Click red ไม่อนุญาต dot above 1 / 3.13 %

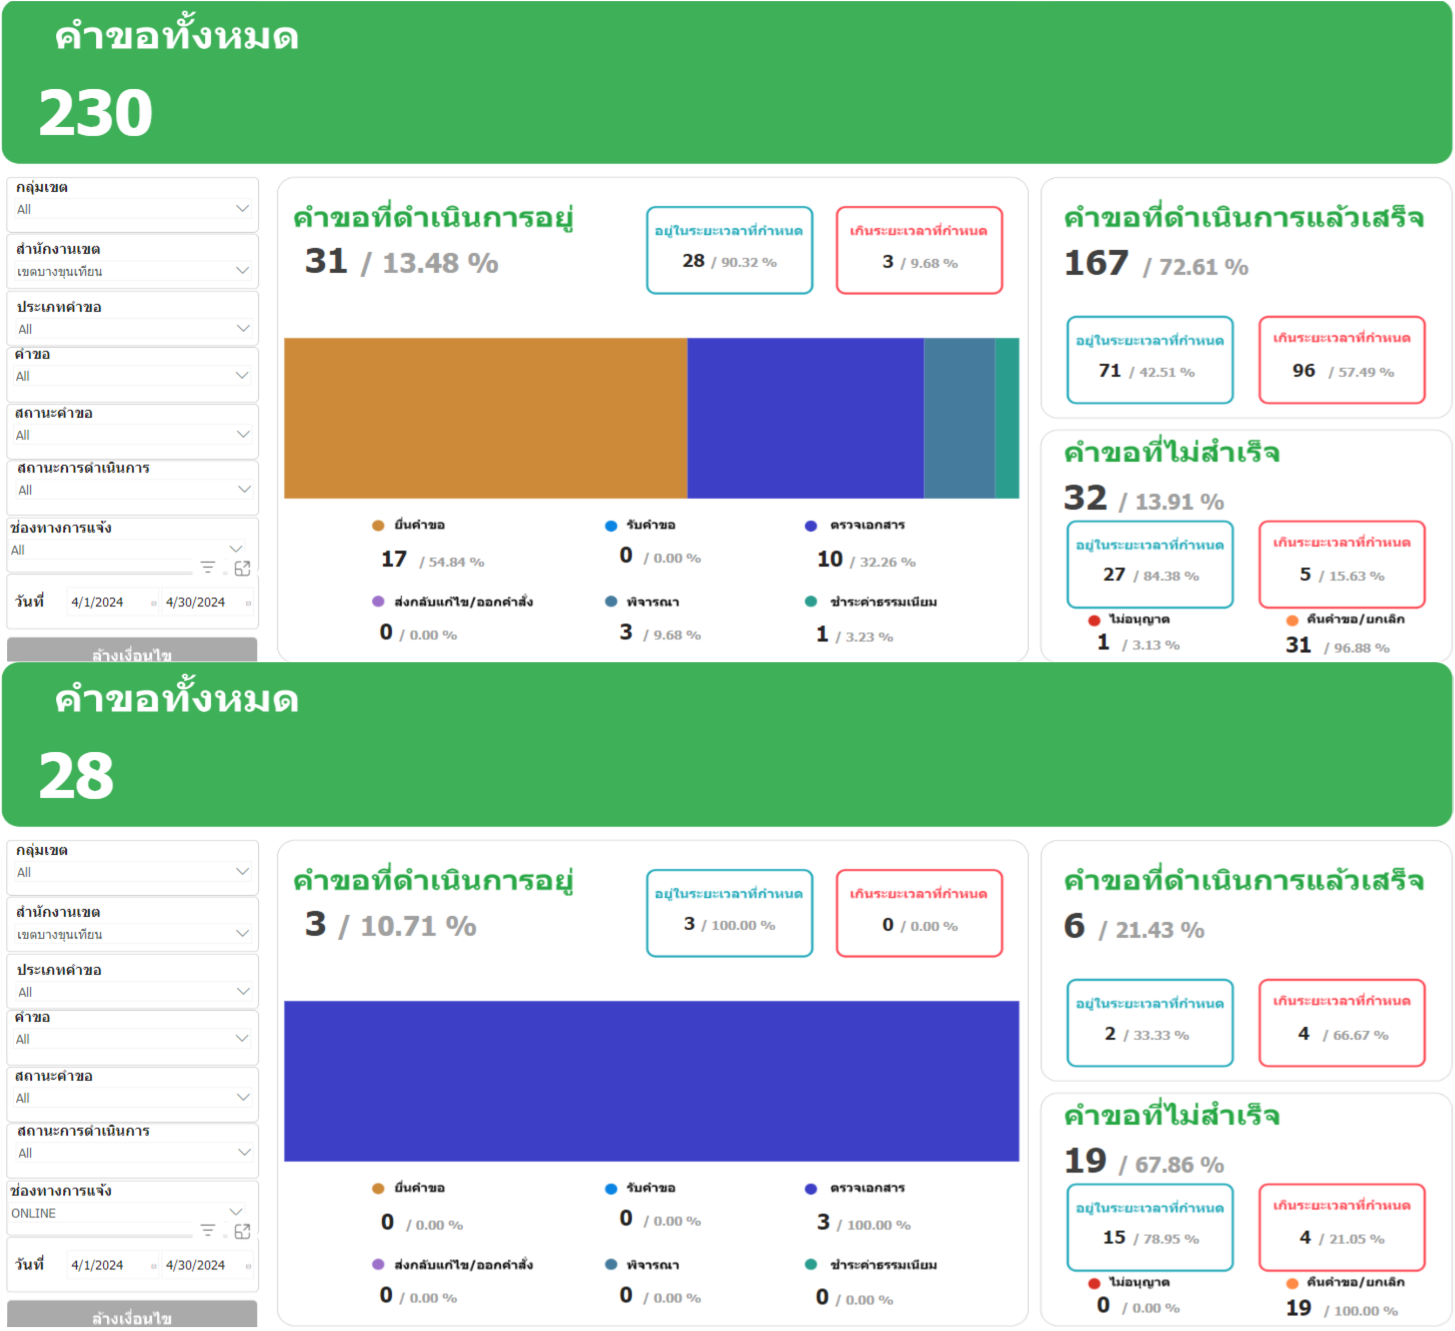click(x=1094, y=620)
